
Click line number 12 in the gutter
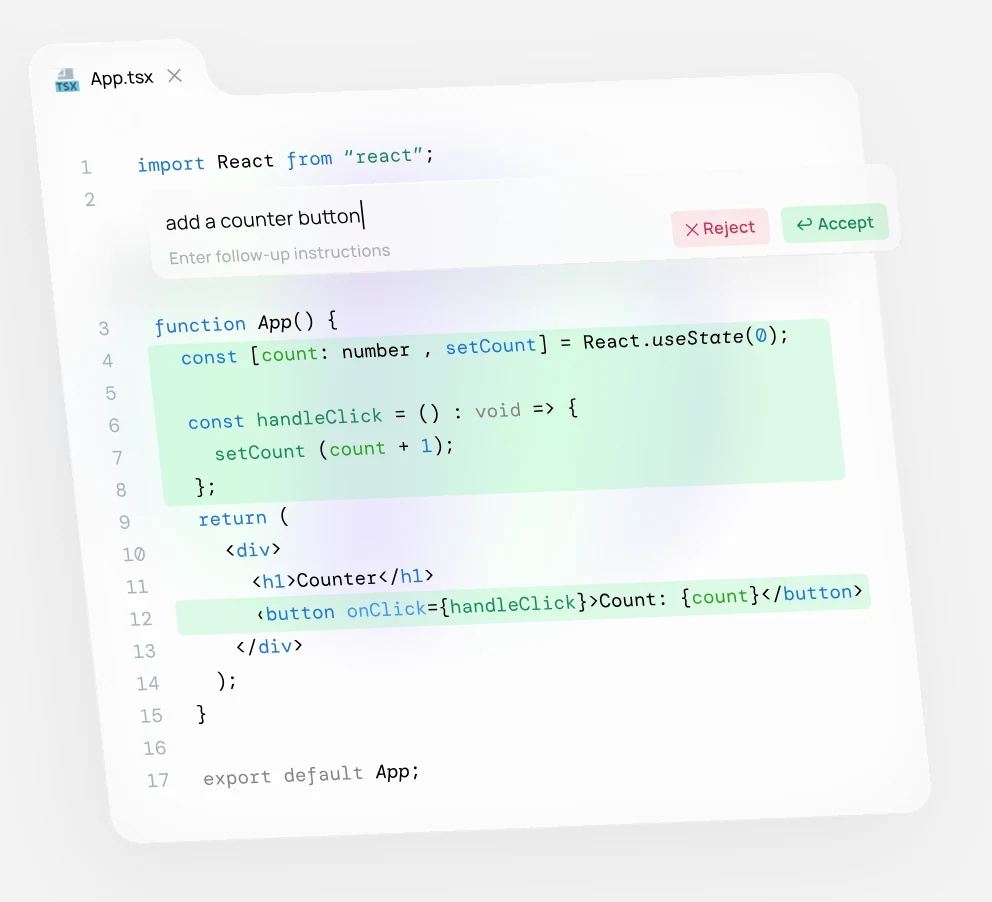click(x=140, y=619)
